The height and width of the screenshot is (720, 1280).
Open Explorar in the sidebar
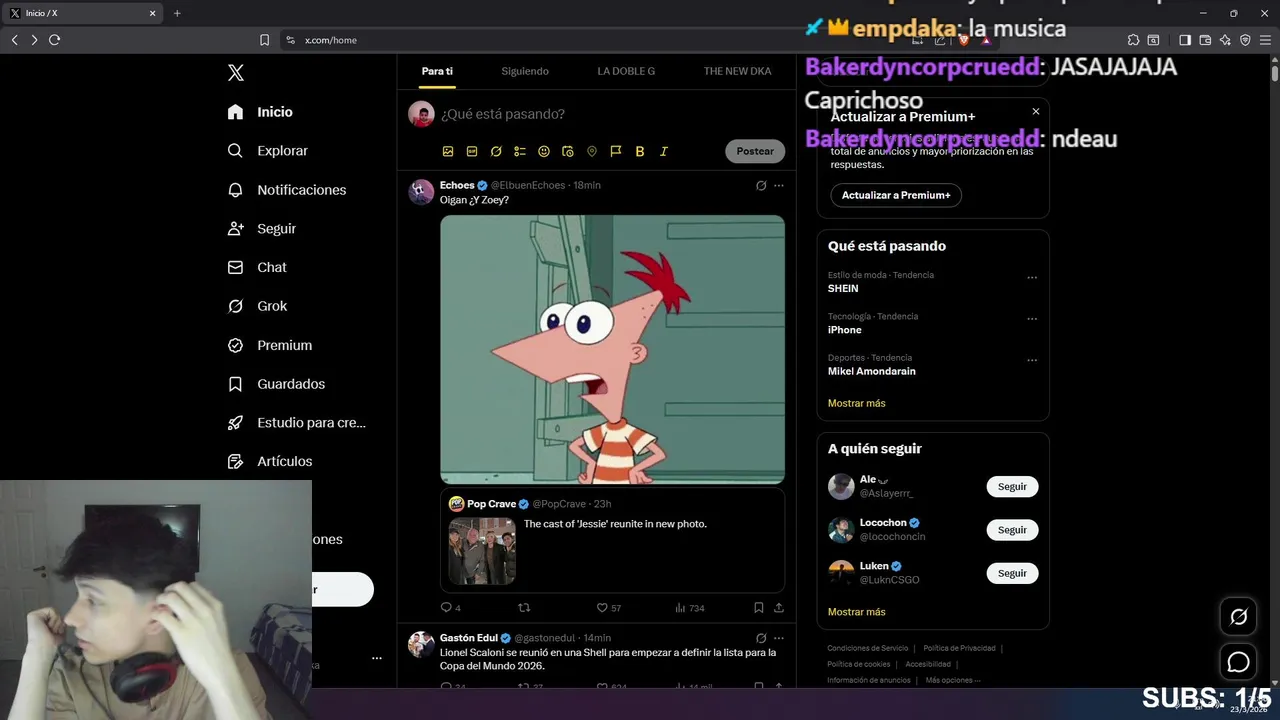point(267,151)
